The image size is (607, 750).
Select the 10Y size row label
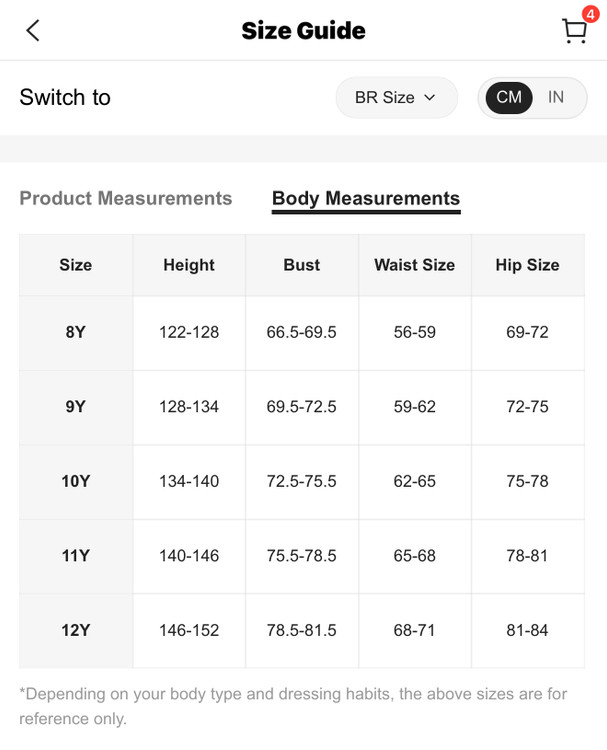pyautogui.click(x=76, y=481)
